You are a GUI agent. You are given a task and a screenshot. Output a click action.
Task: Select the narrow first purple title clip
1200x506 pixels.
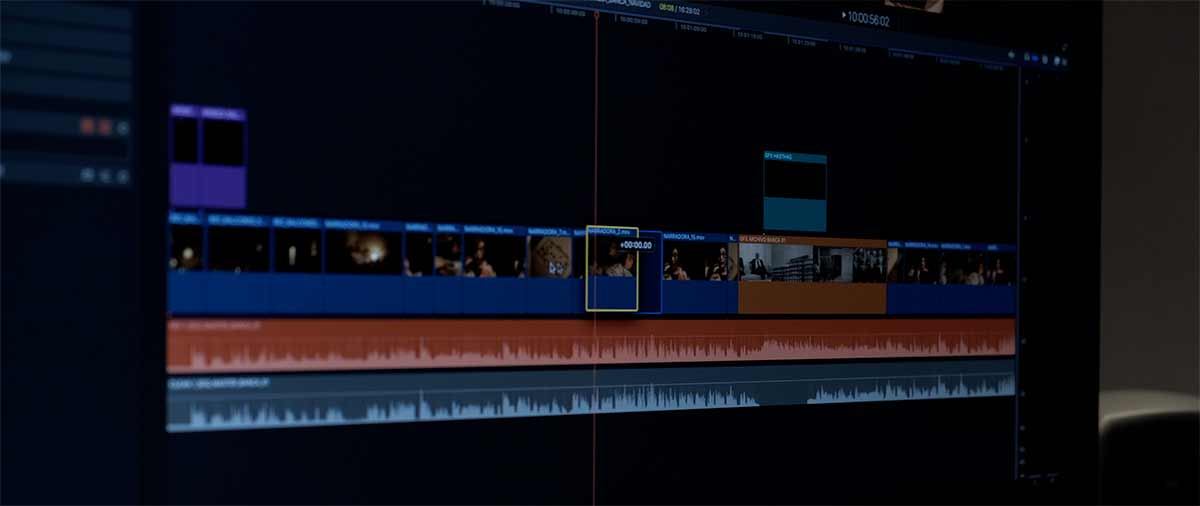(184, 155)
